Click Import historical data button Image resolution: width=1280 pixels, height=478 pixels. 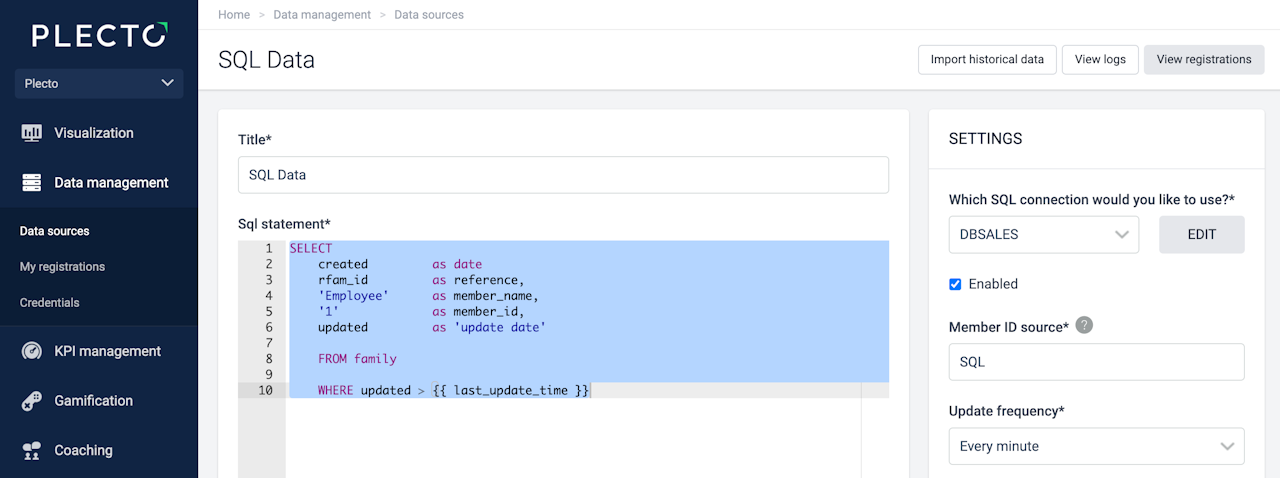[x=986, y=59]
